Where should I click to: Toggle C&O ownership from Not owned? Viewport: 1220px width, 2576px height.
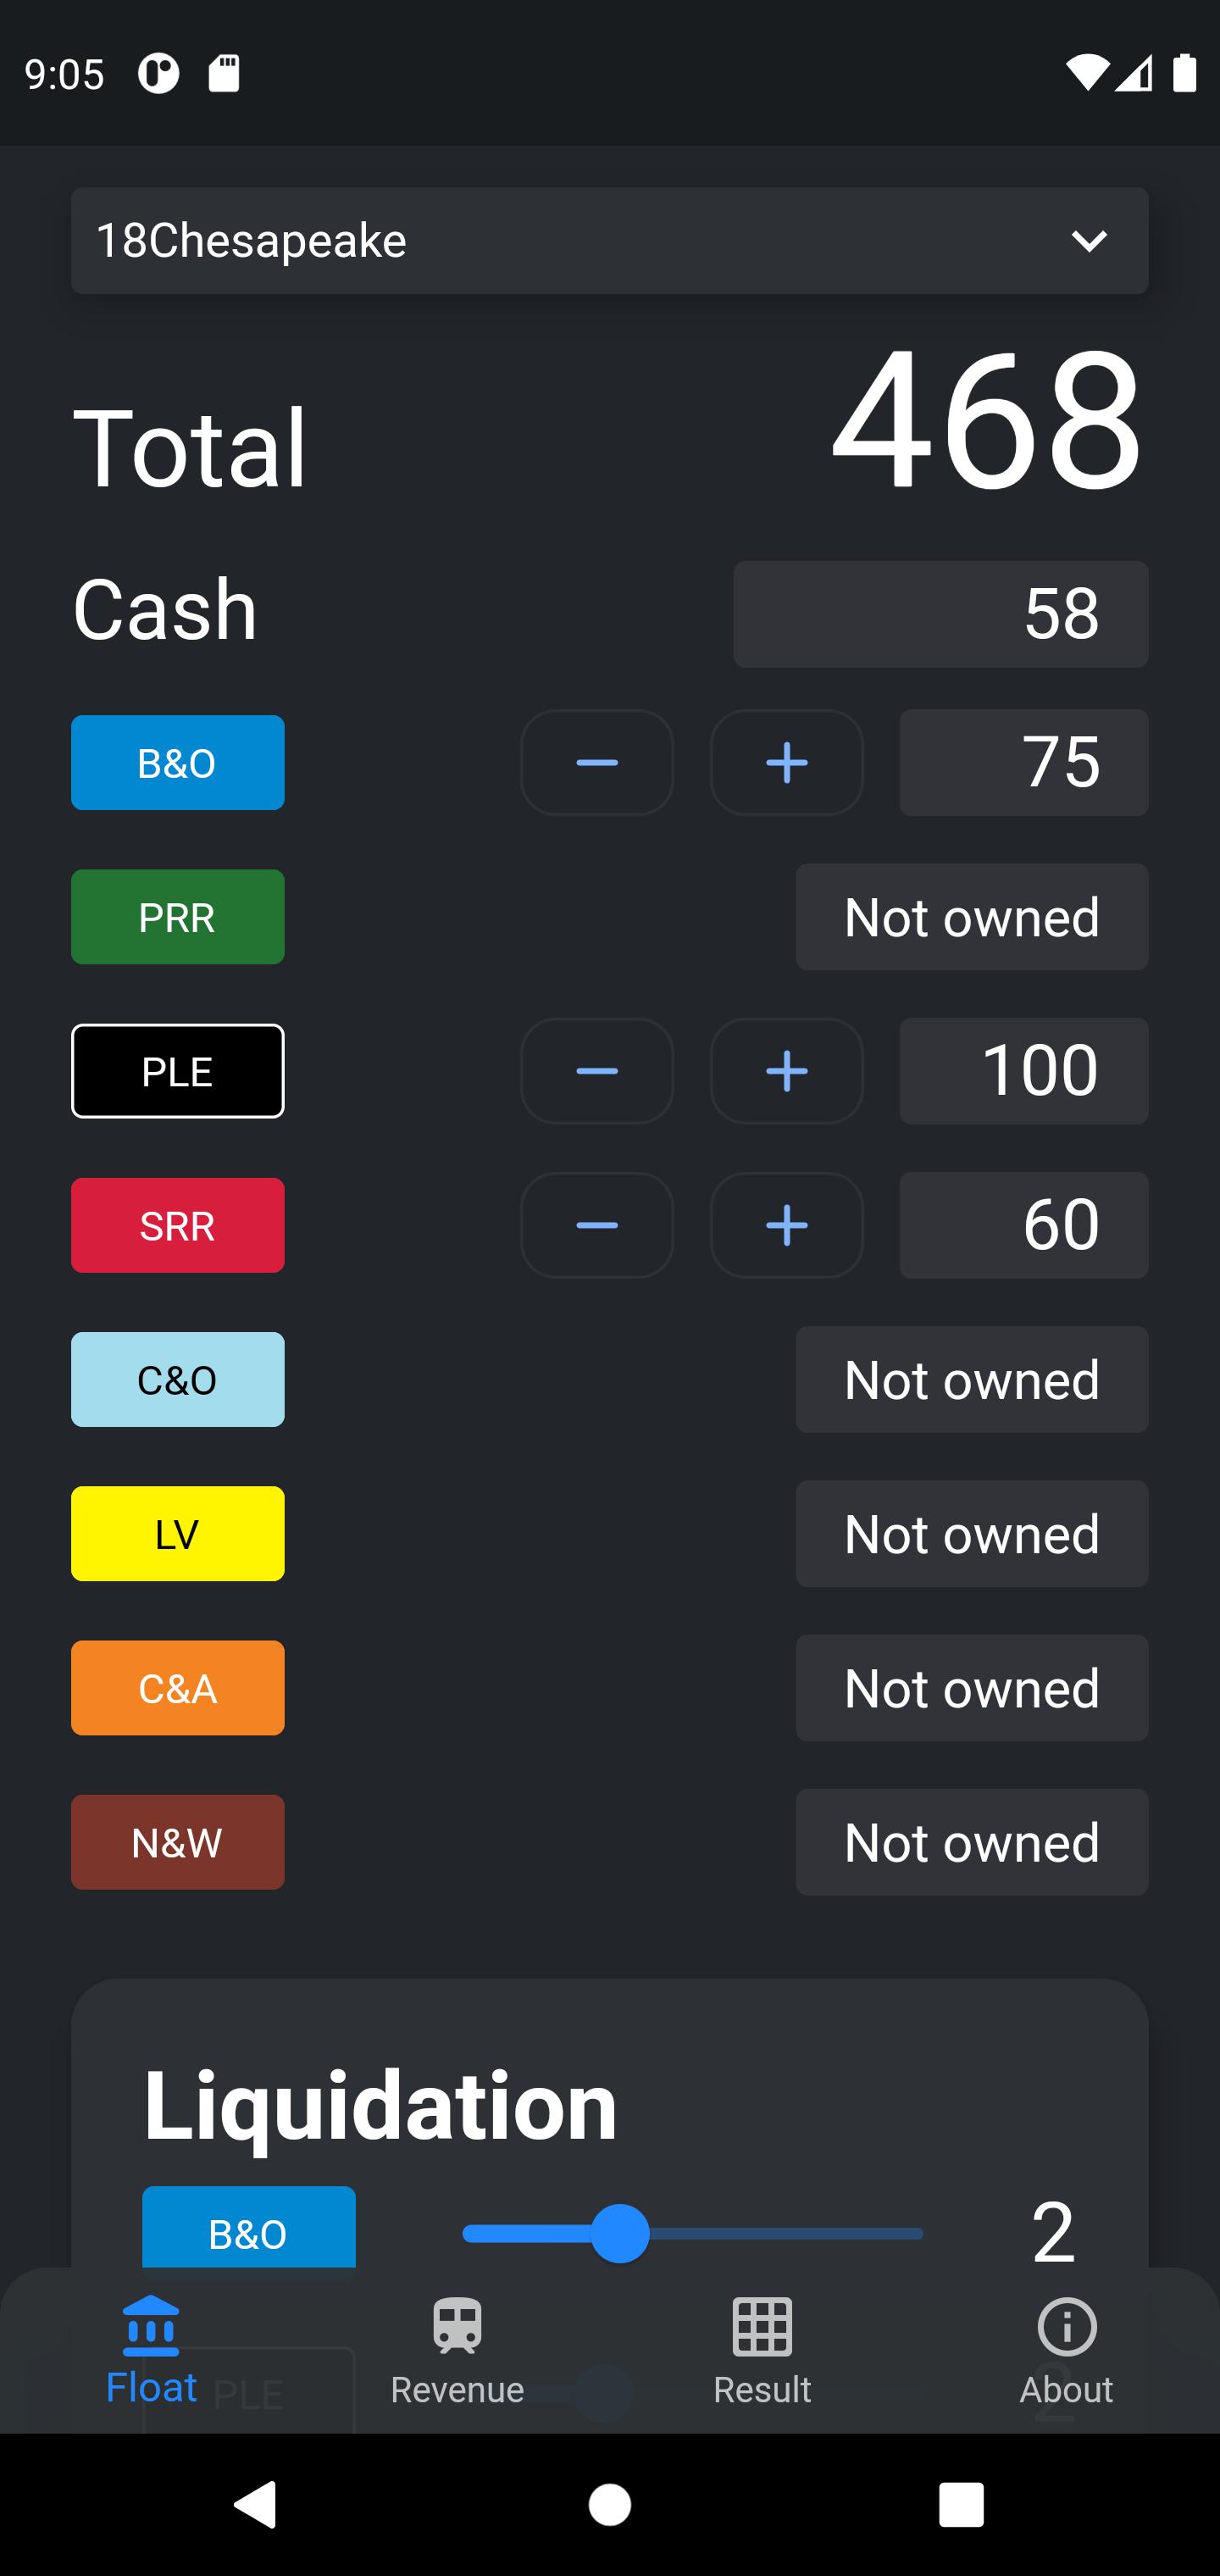[972, 1379]
